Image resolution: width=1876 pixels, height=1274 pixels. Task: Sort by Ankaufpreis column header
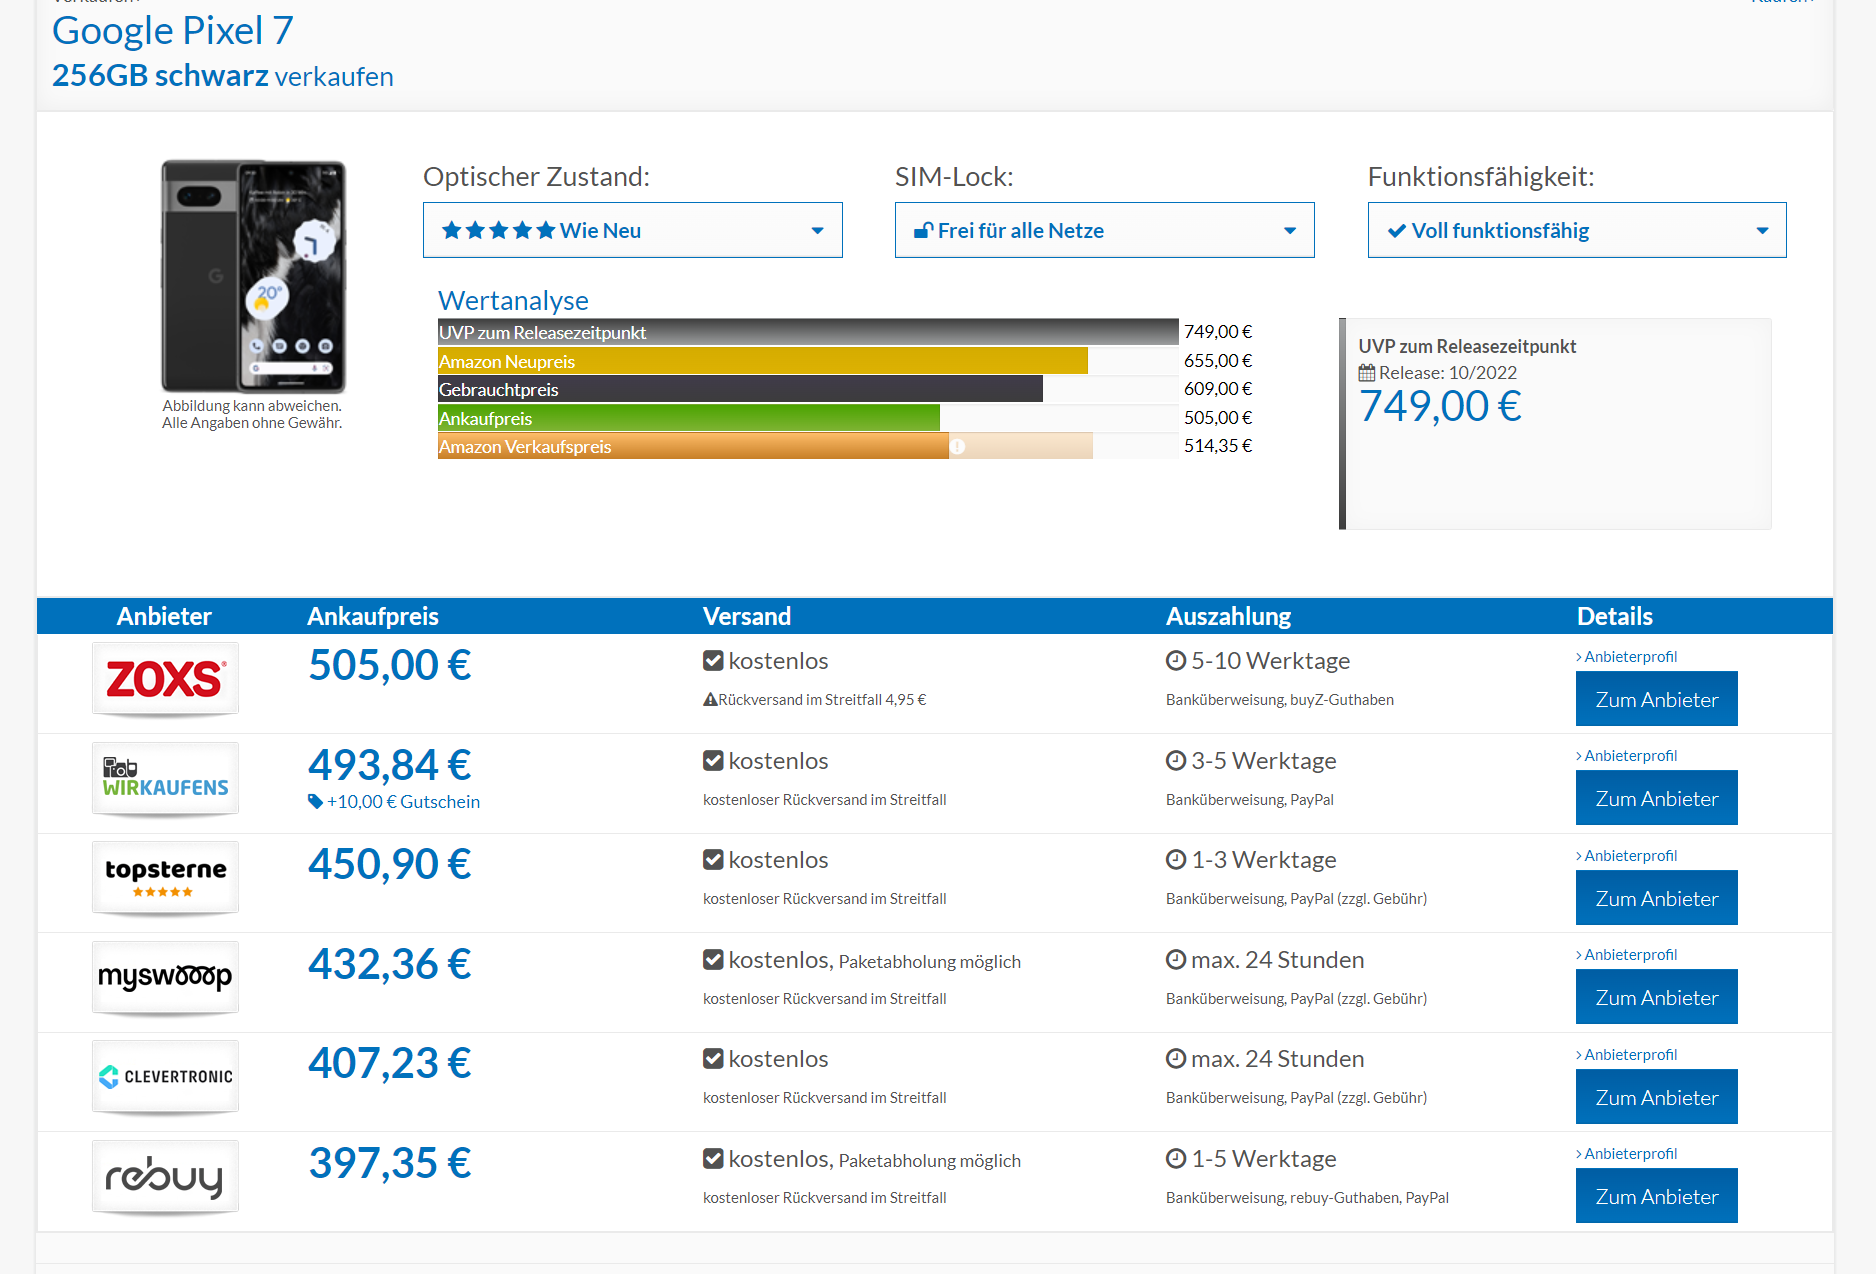(x=372, y=616)
